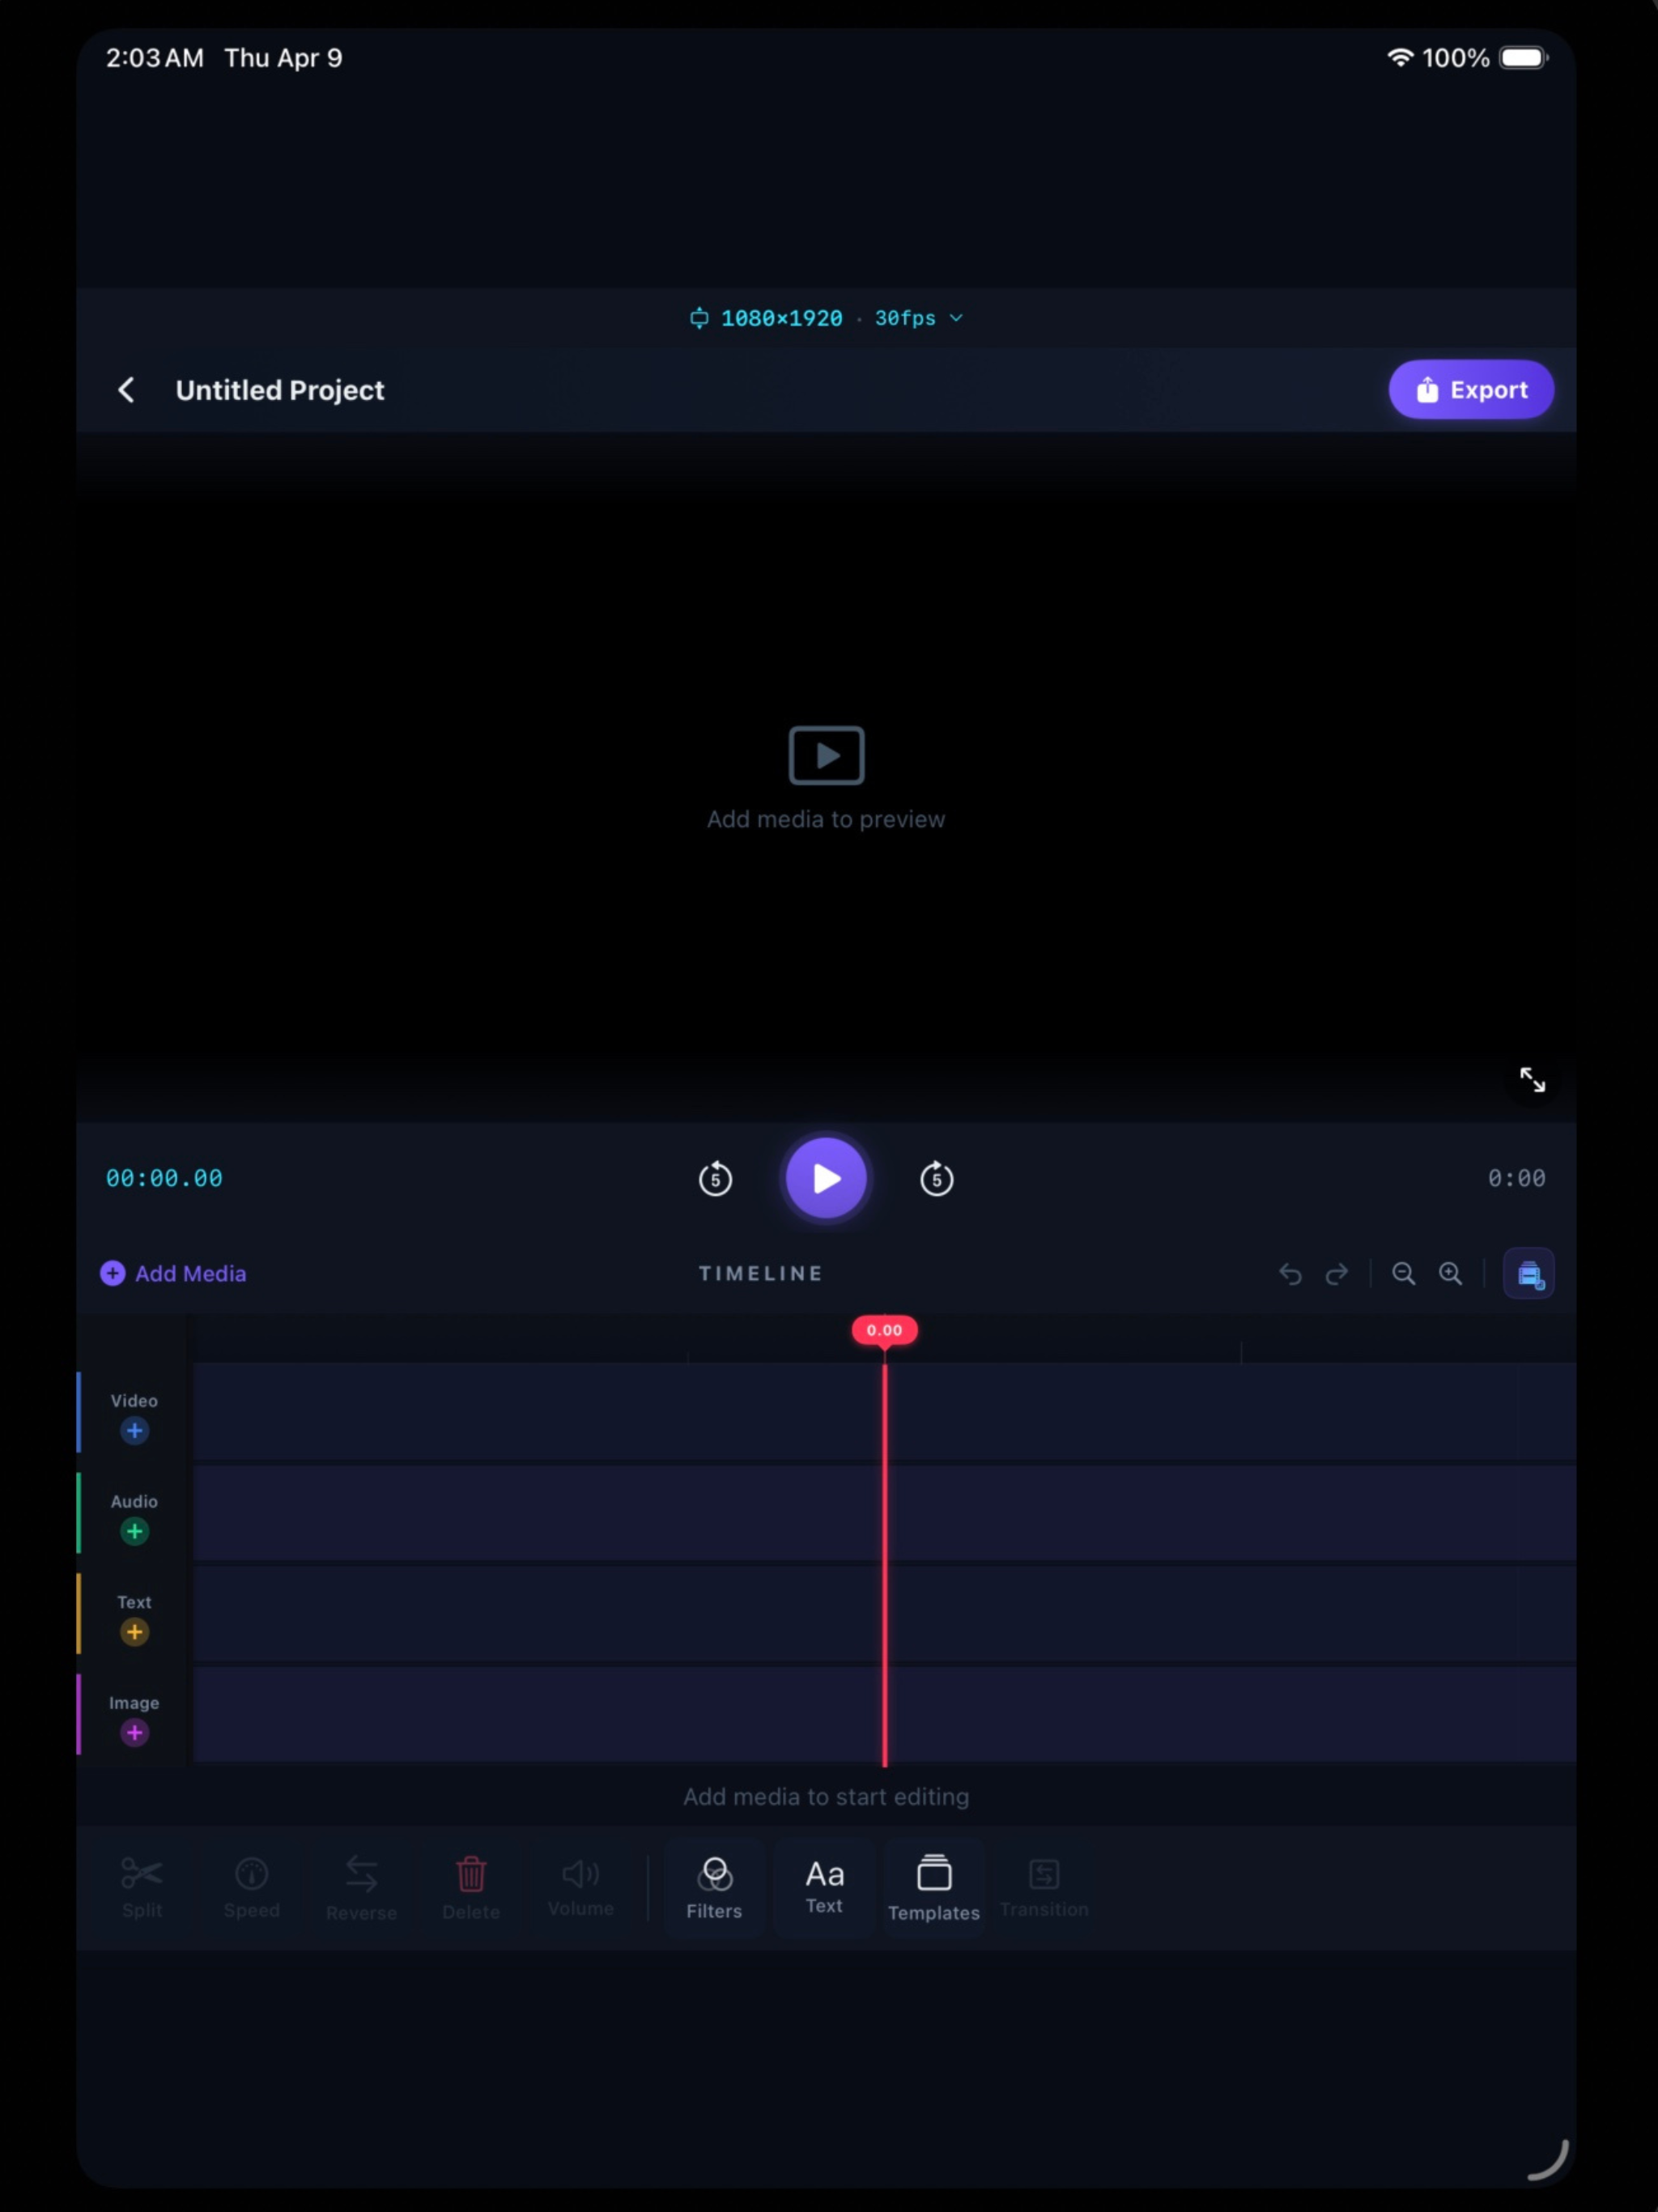Click the preview placeholder play icon
Viewport: 1658px width, 2212px height.
click(826, 755)
